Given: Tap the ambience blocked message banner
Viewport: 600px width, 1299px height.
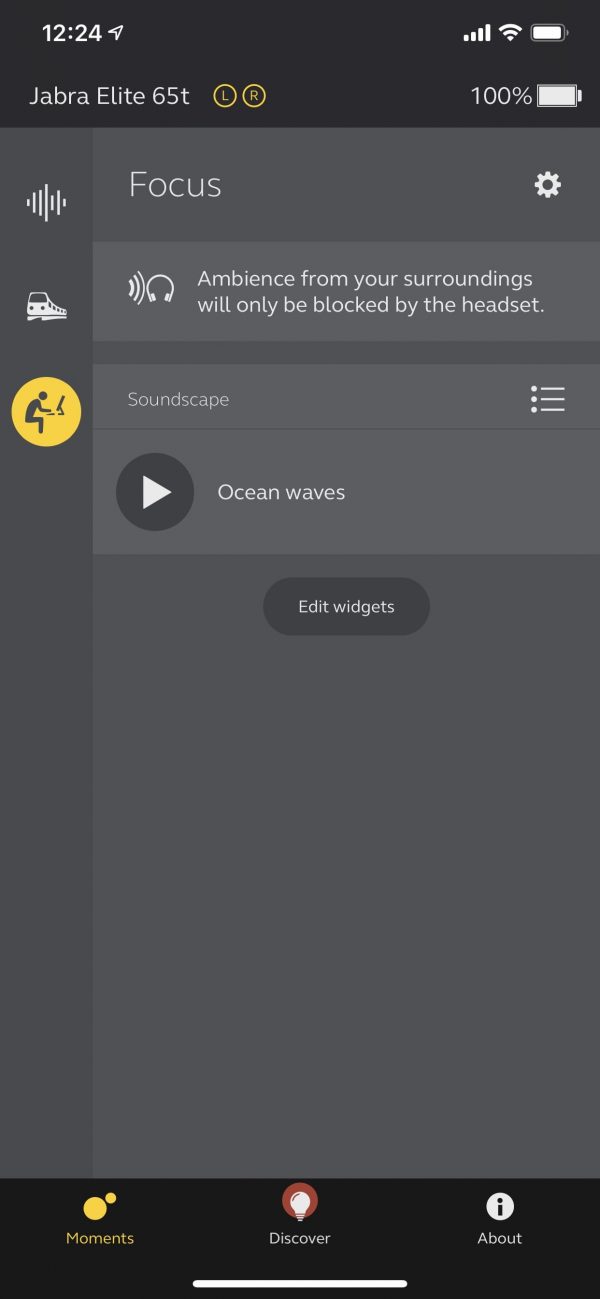Looking at the screenshot, I should coord(346,291).
